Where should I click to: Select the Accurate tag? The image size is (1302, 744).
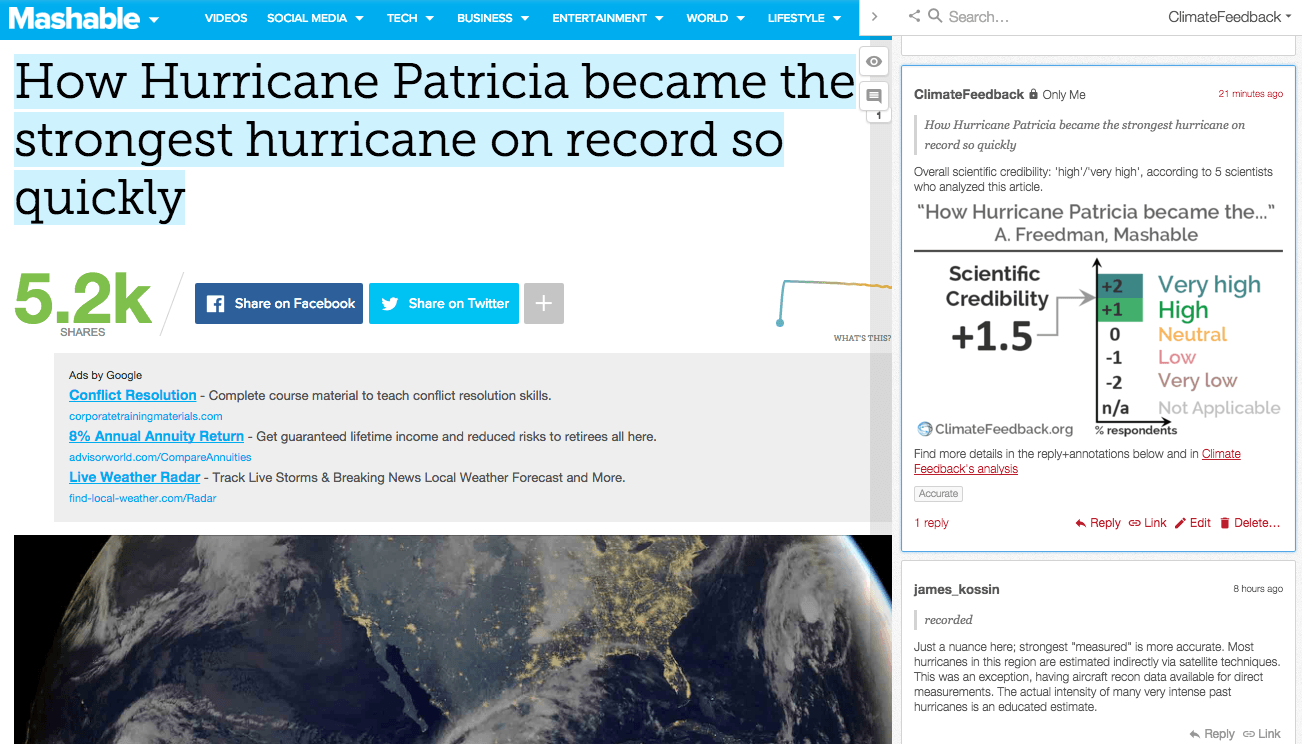pos(938,493)
